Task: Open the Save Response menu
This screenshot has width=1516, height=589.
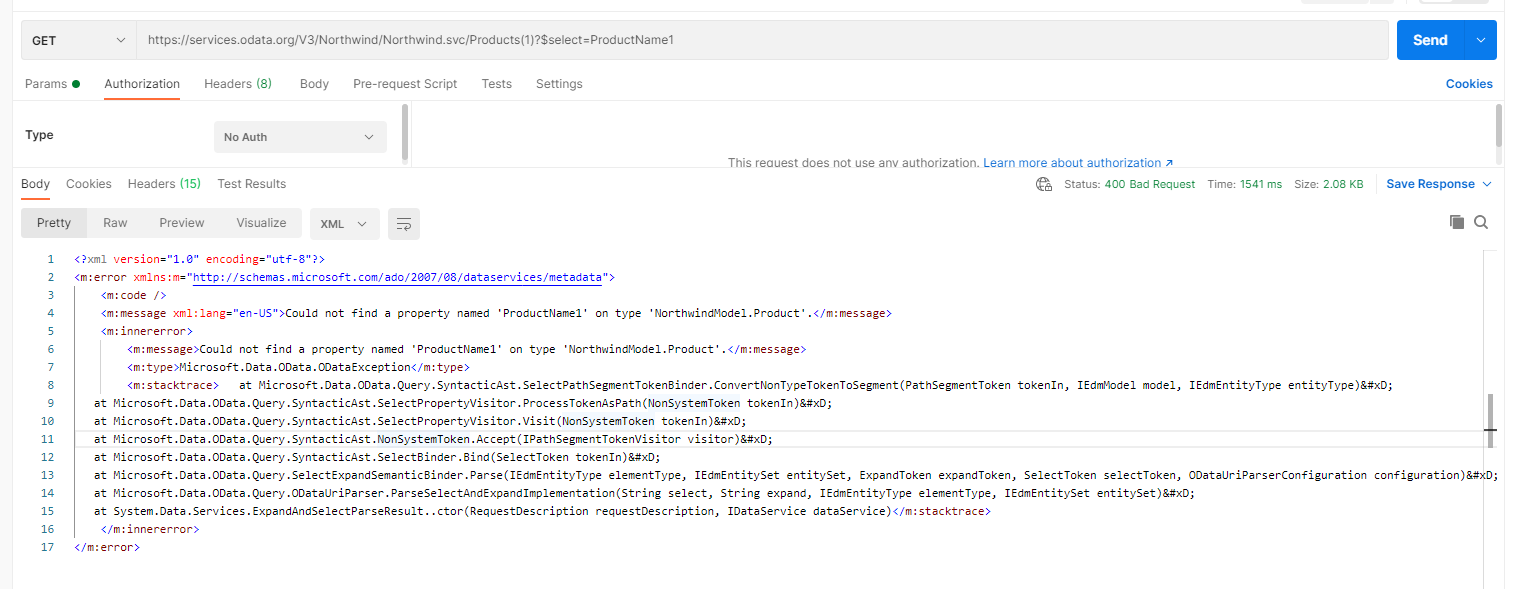Action: [x=1438, y=184]
